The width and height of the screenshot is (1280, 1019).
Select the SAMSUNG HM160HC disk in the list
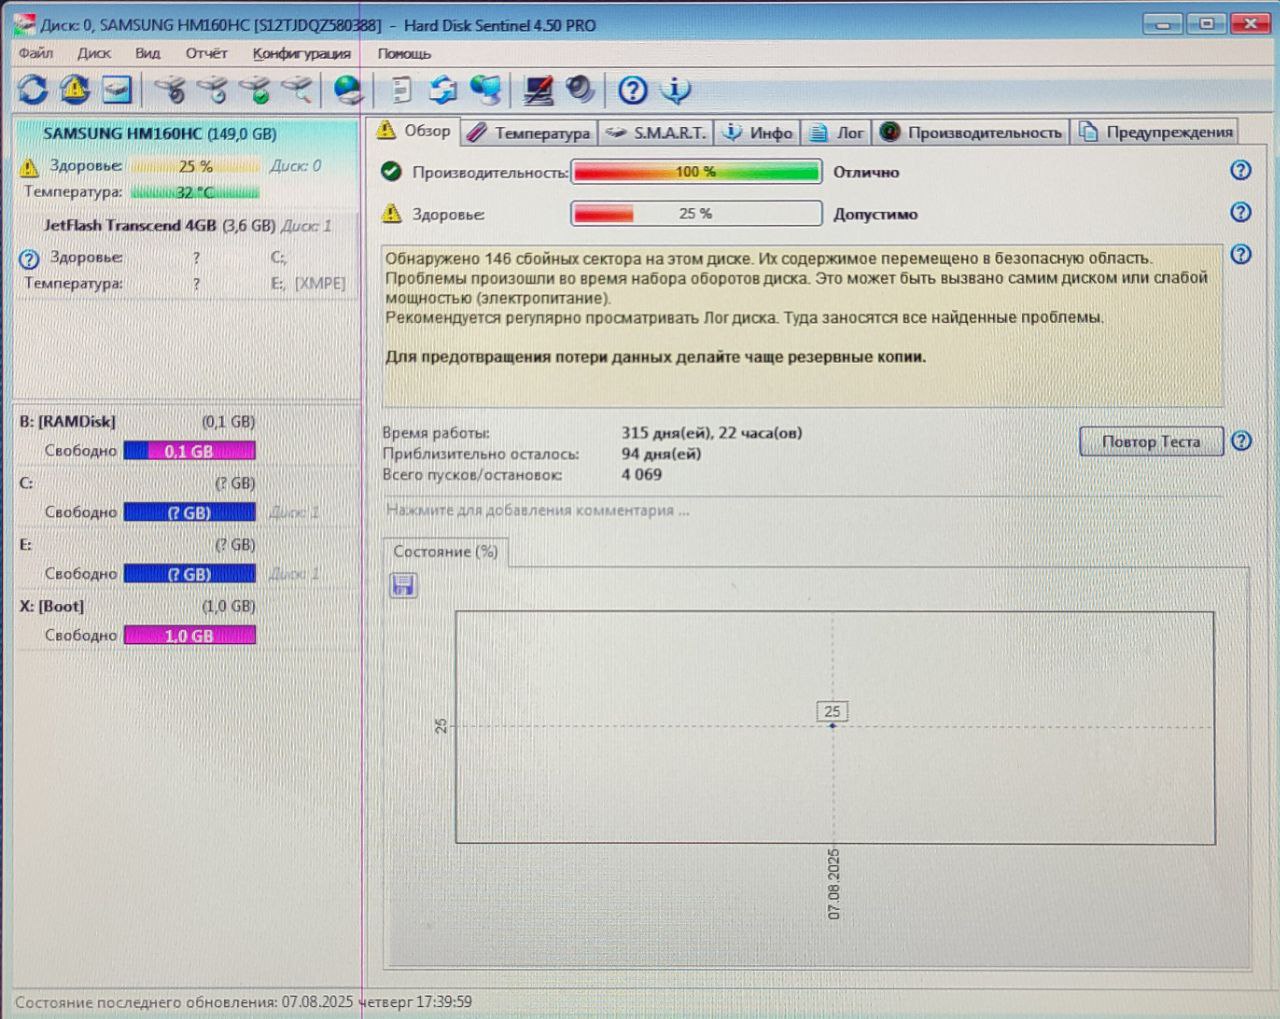pyautogui.click(x=160, y=134)
